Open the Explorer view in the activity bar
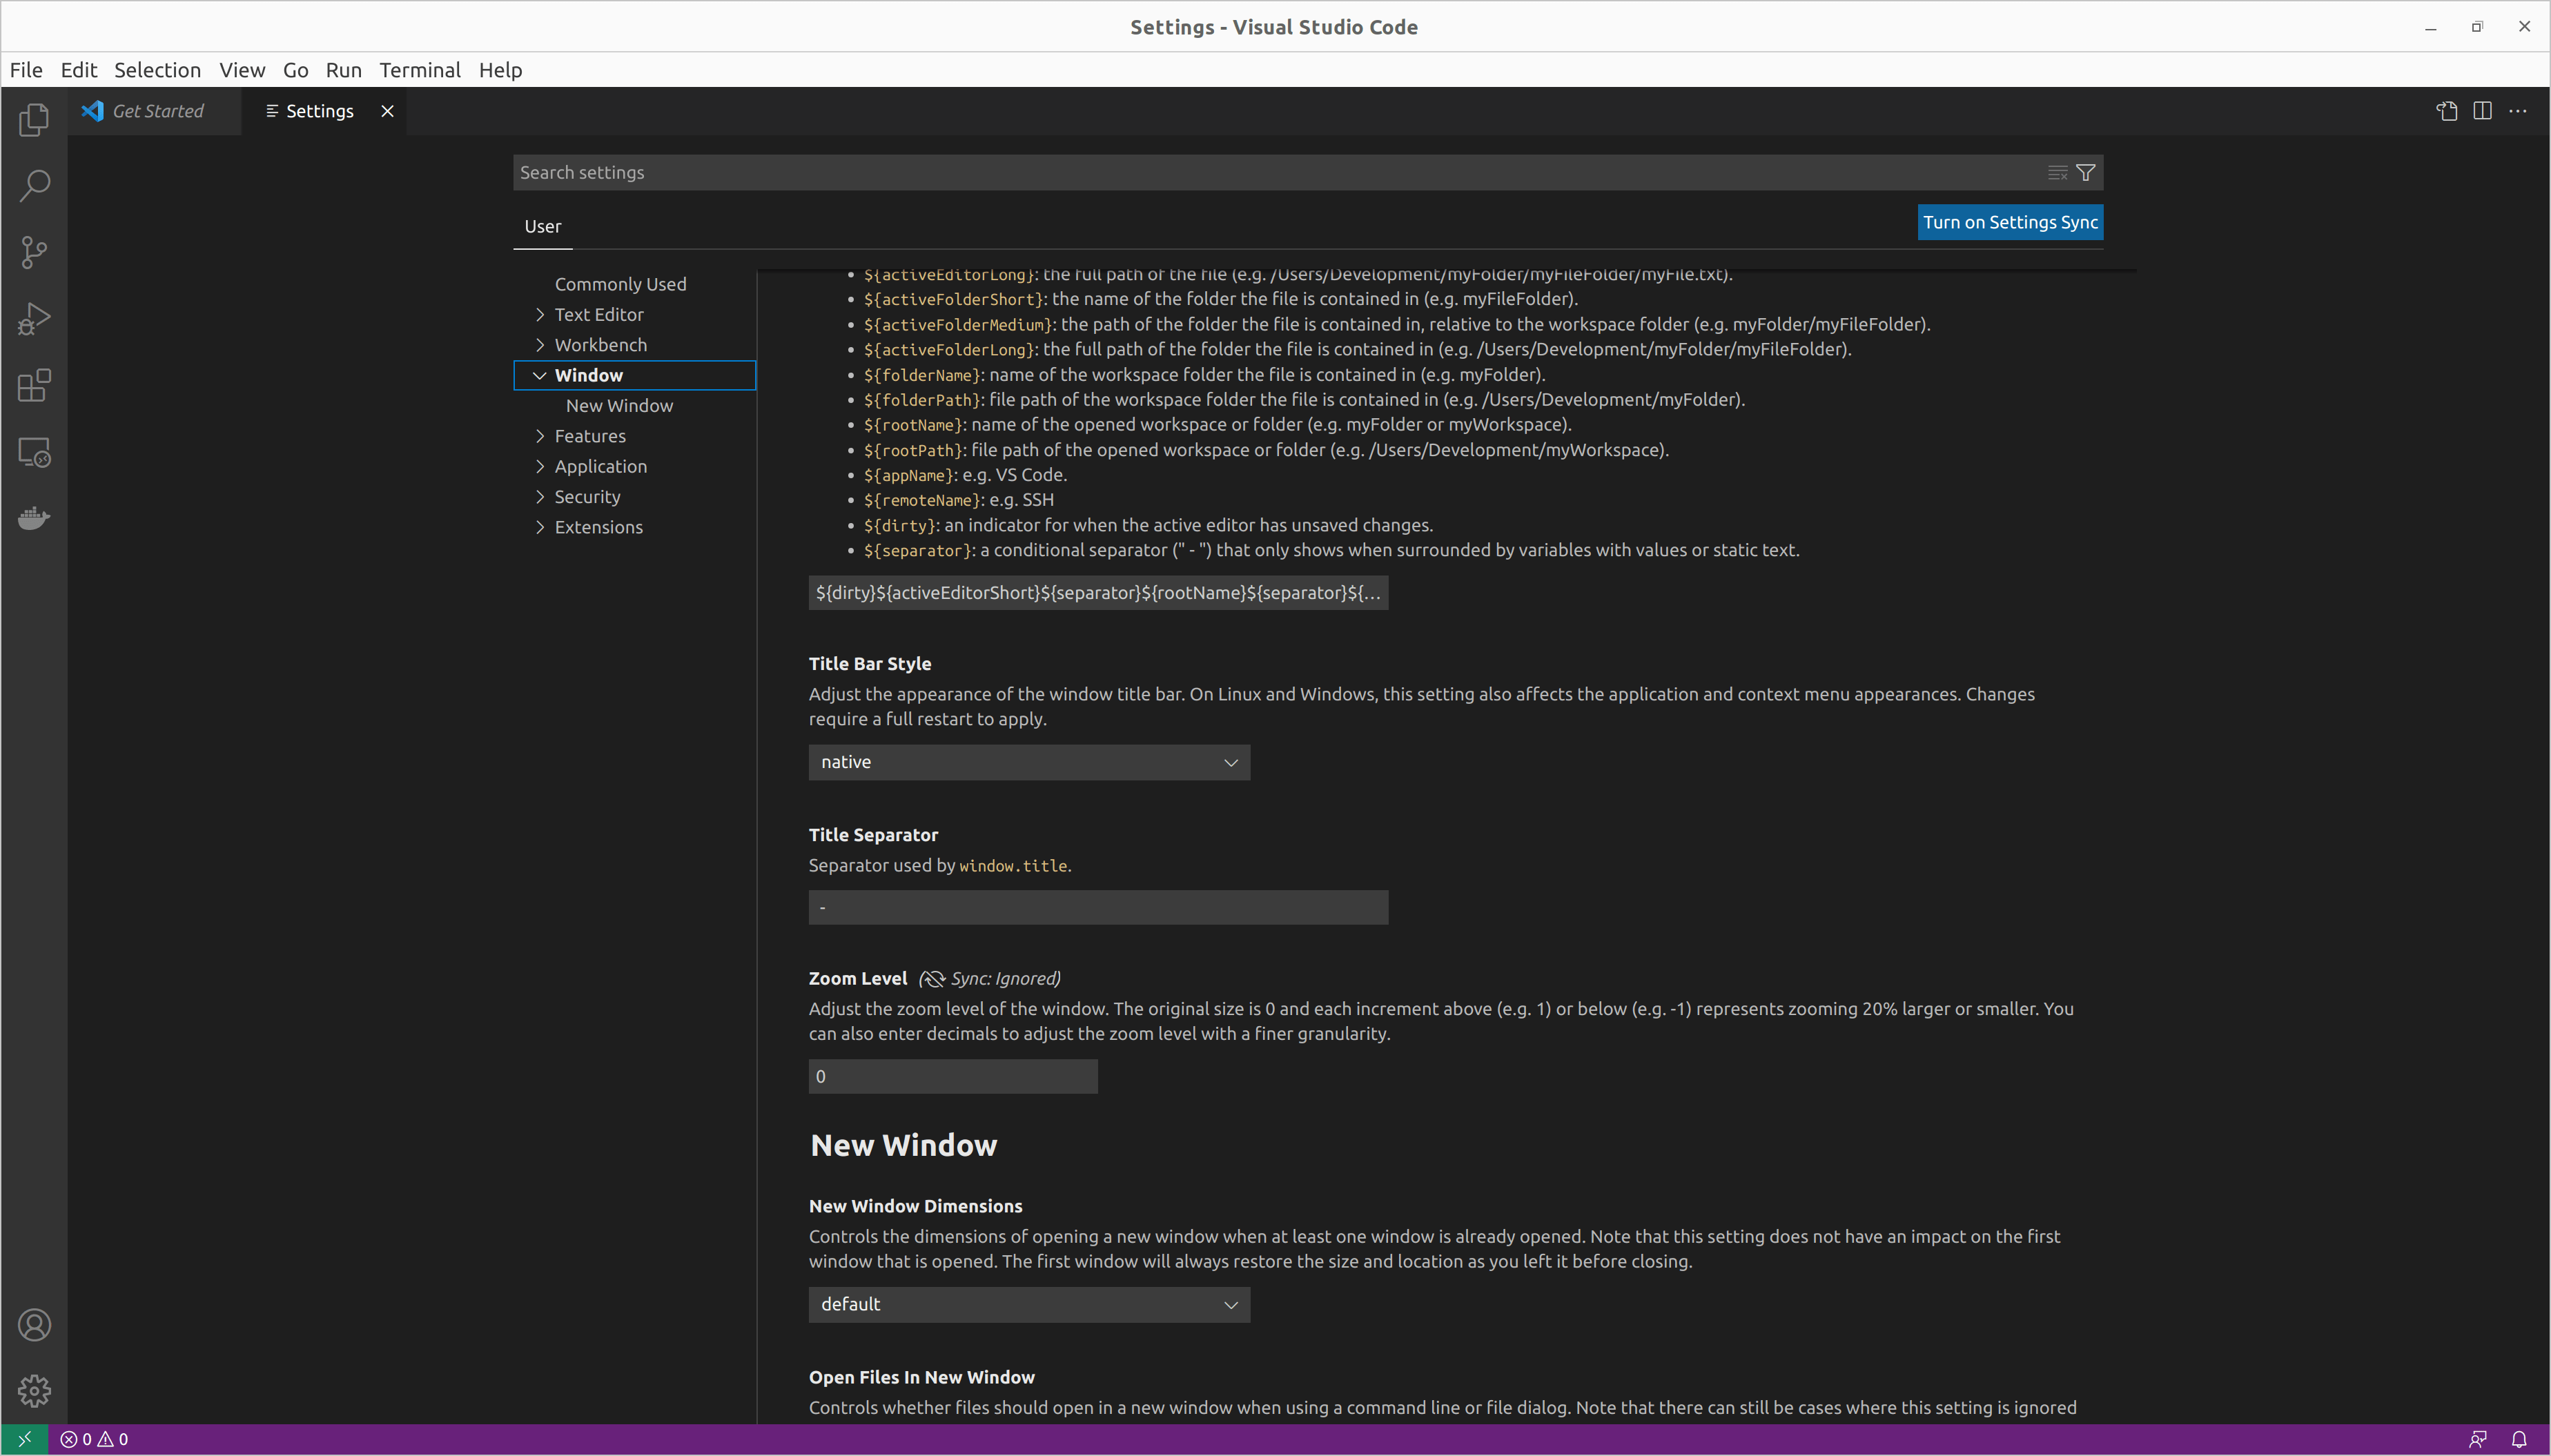The height and width of the screenshot is (1456, 2551). pos(33,119)
